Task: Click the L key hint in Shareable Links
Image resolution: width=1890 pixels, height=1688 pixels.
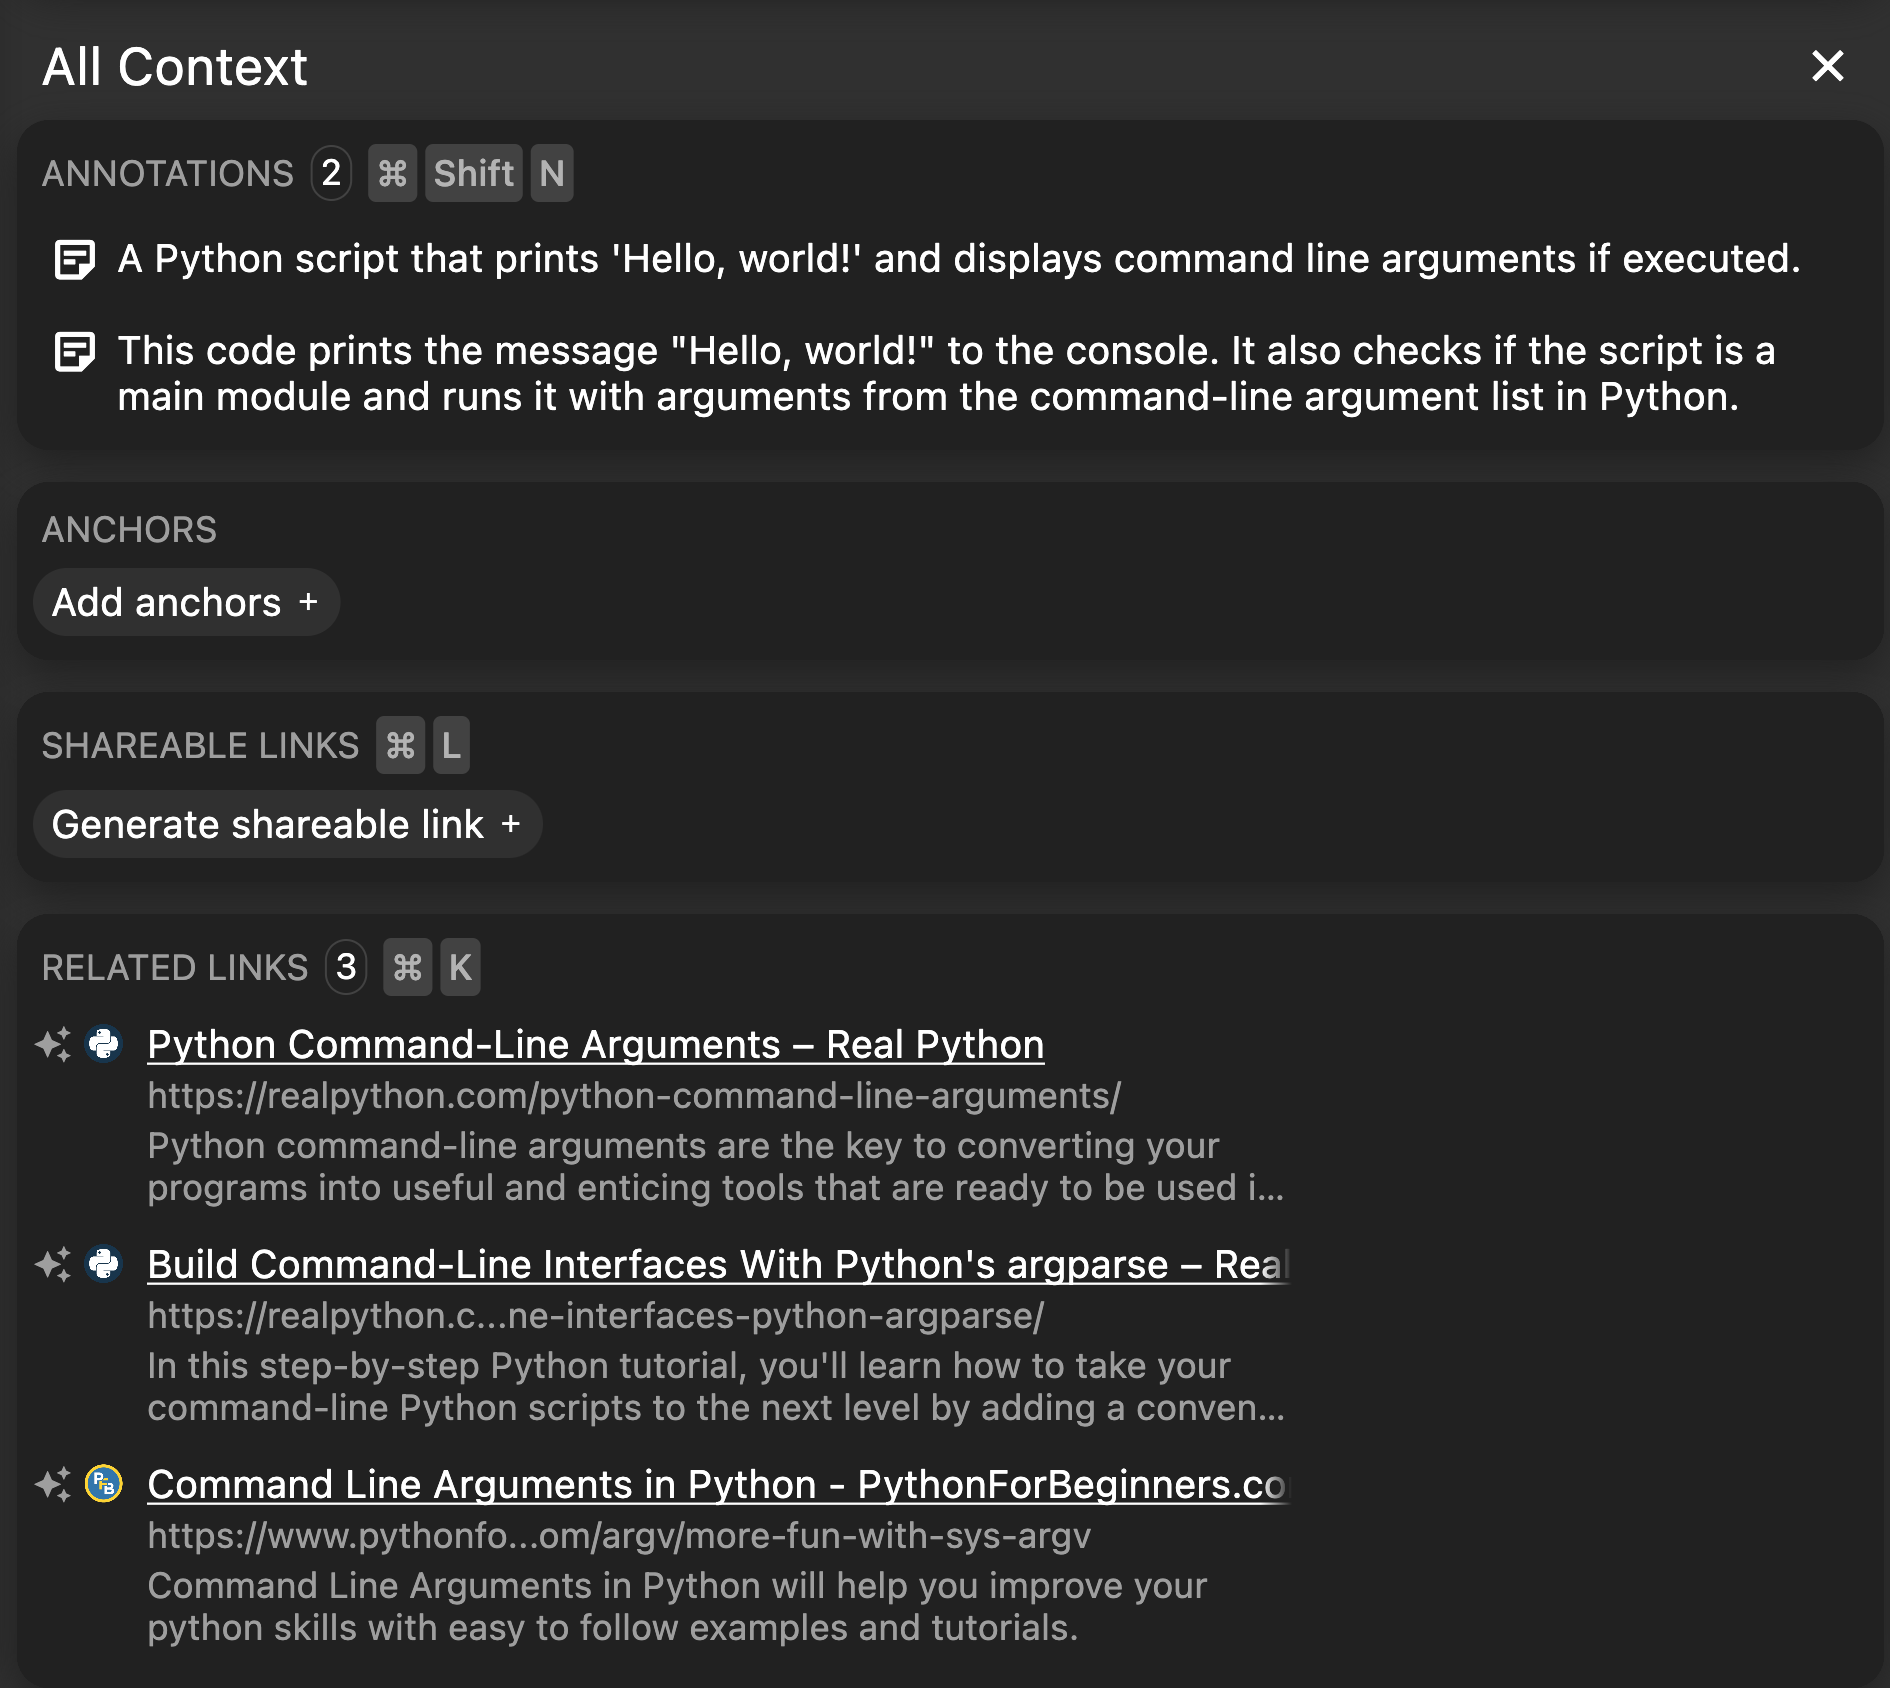Action: 451,745
